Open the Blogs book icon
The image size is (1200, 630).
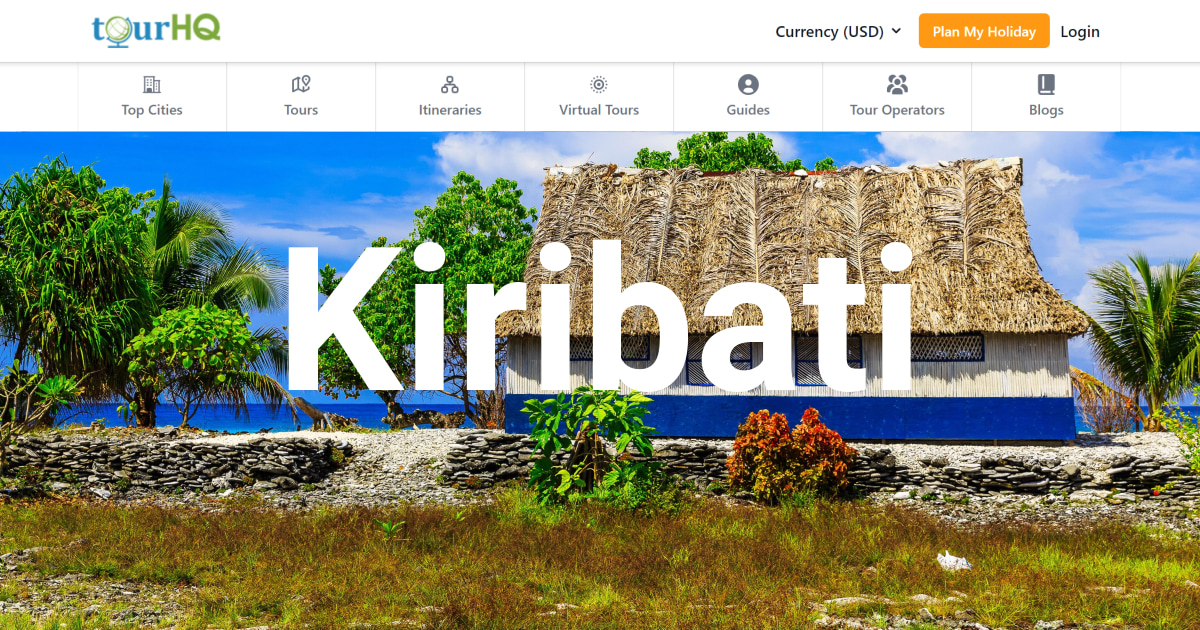tap(1046, 84)
